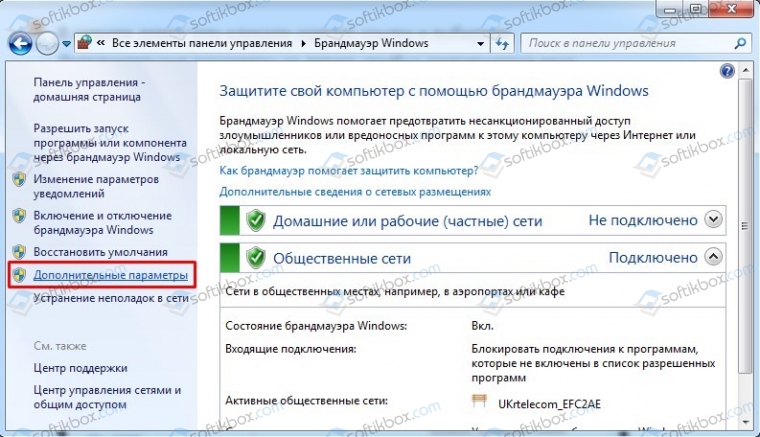The width and height of the screenshot is (760, 437).
Task: Click the vertical scrollbar thumb
Action: [744, 226]
